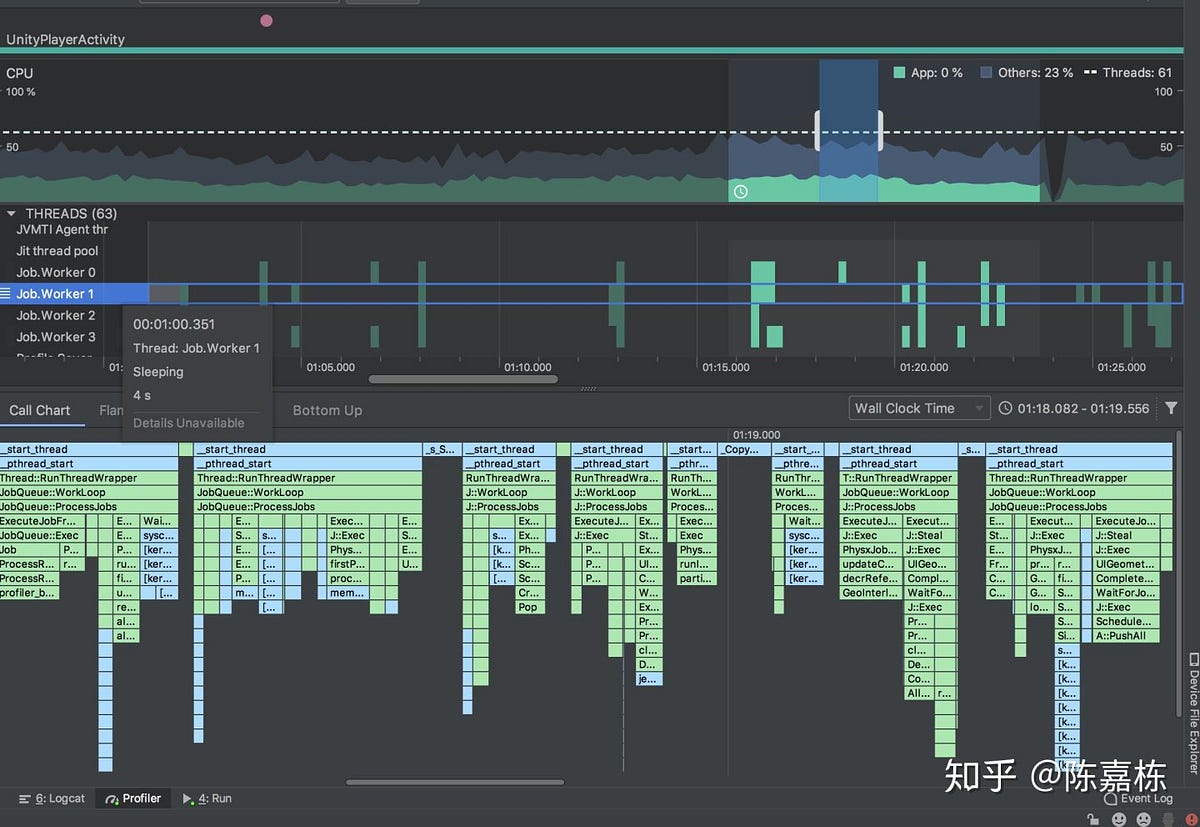
Task: Click the happy face feedback icon
Action: (x=1117, y=819)
